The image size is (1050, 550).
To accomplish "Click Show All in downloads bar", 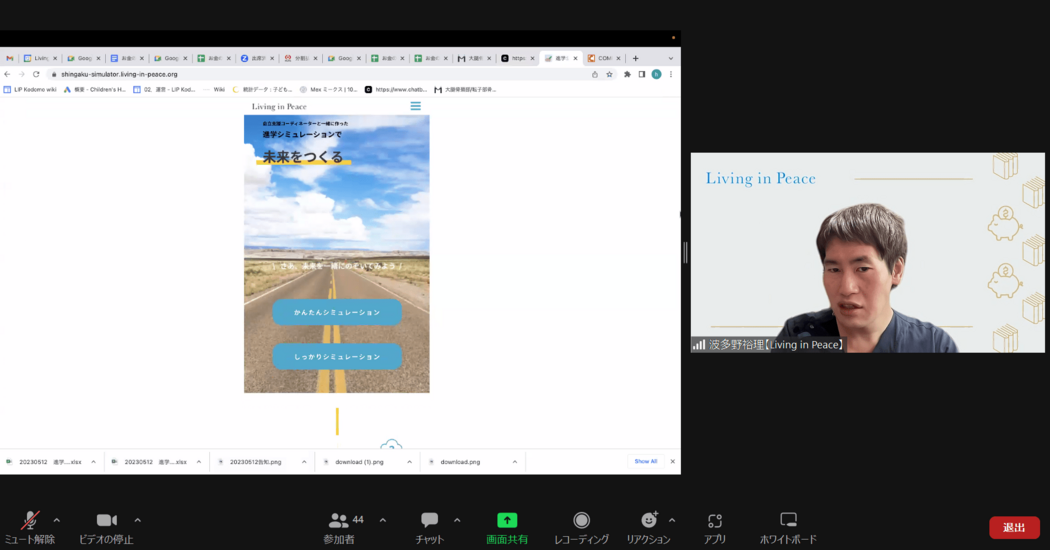I will click(646, 461).
